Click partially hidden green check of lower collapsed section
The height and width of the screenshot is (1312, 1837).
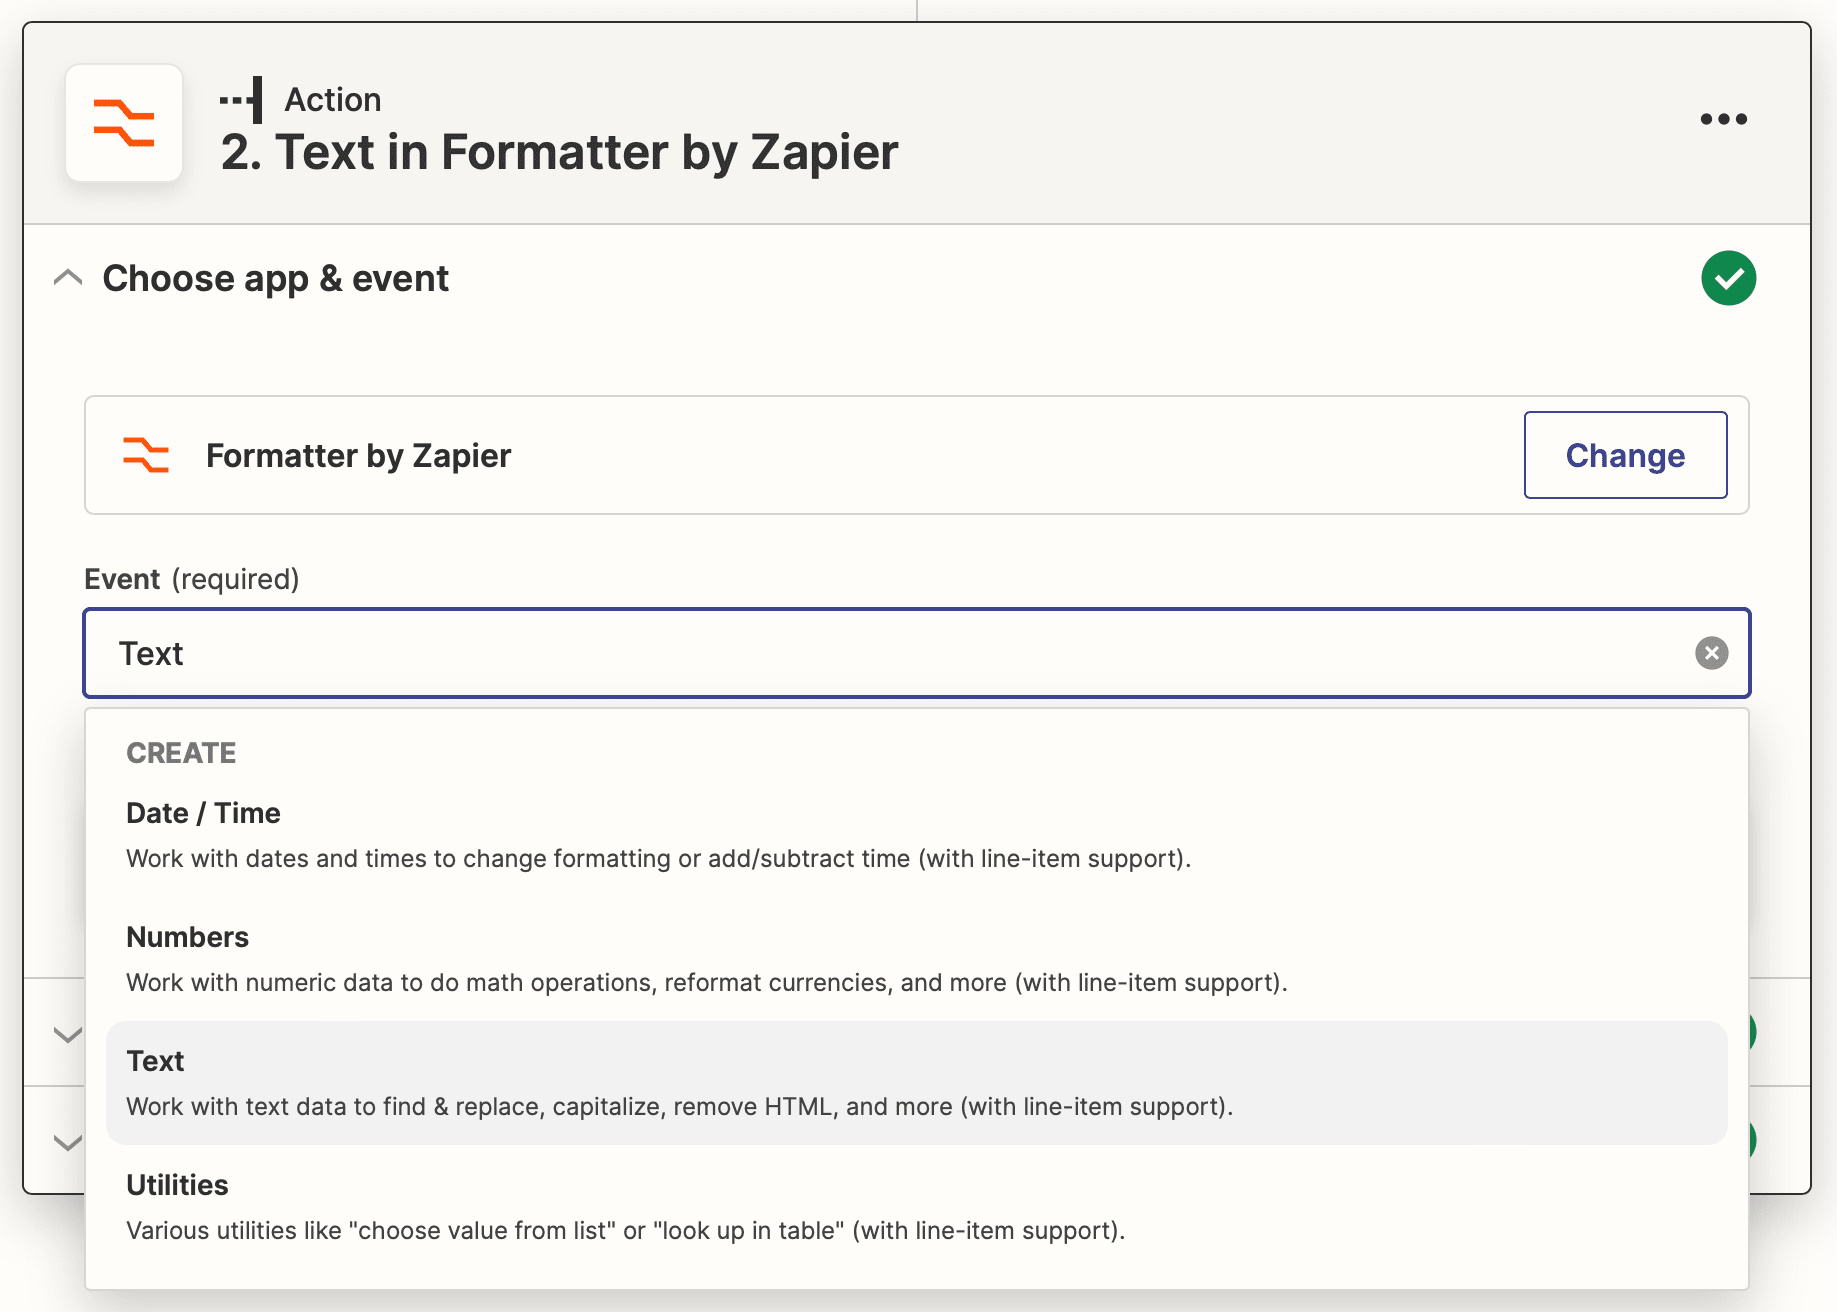point(1752,1140)
